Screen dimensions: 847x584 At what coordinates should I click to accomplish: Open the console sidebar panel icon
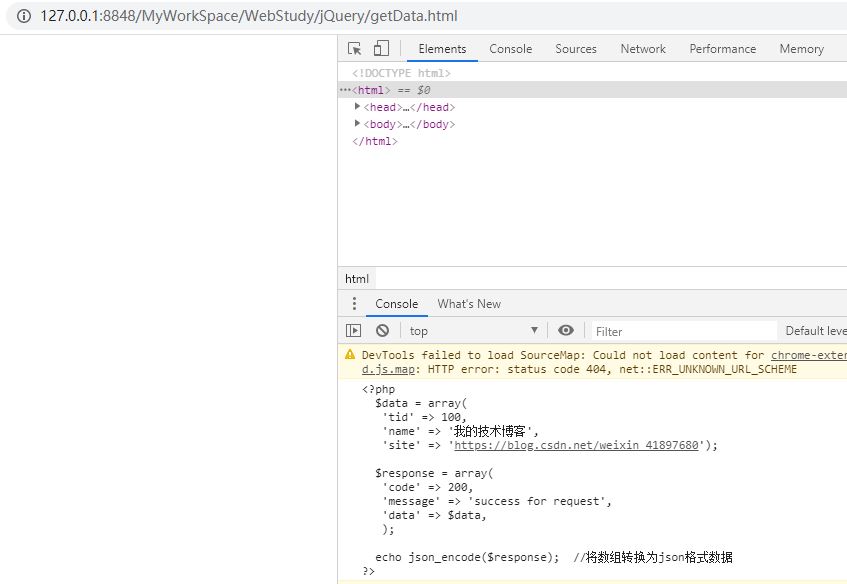click(x=353, y=330)
